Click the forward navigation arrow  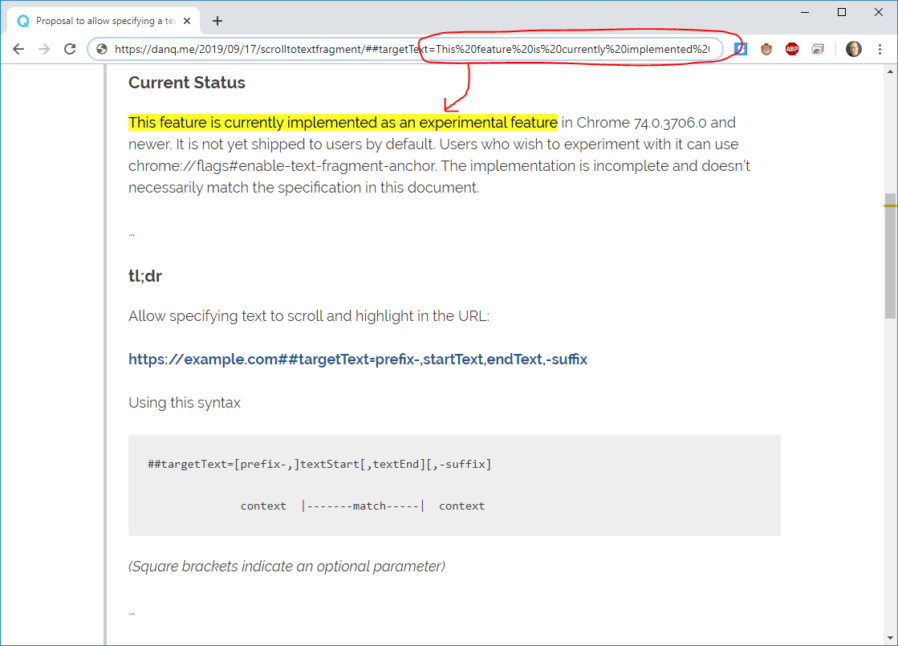(43, 48)
